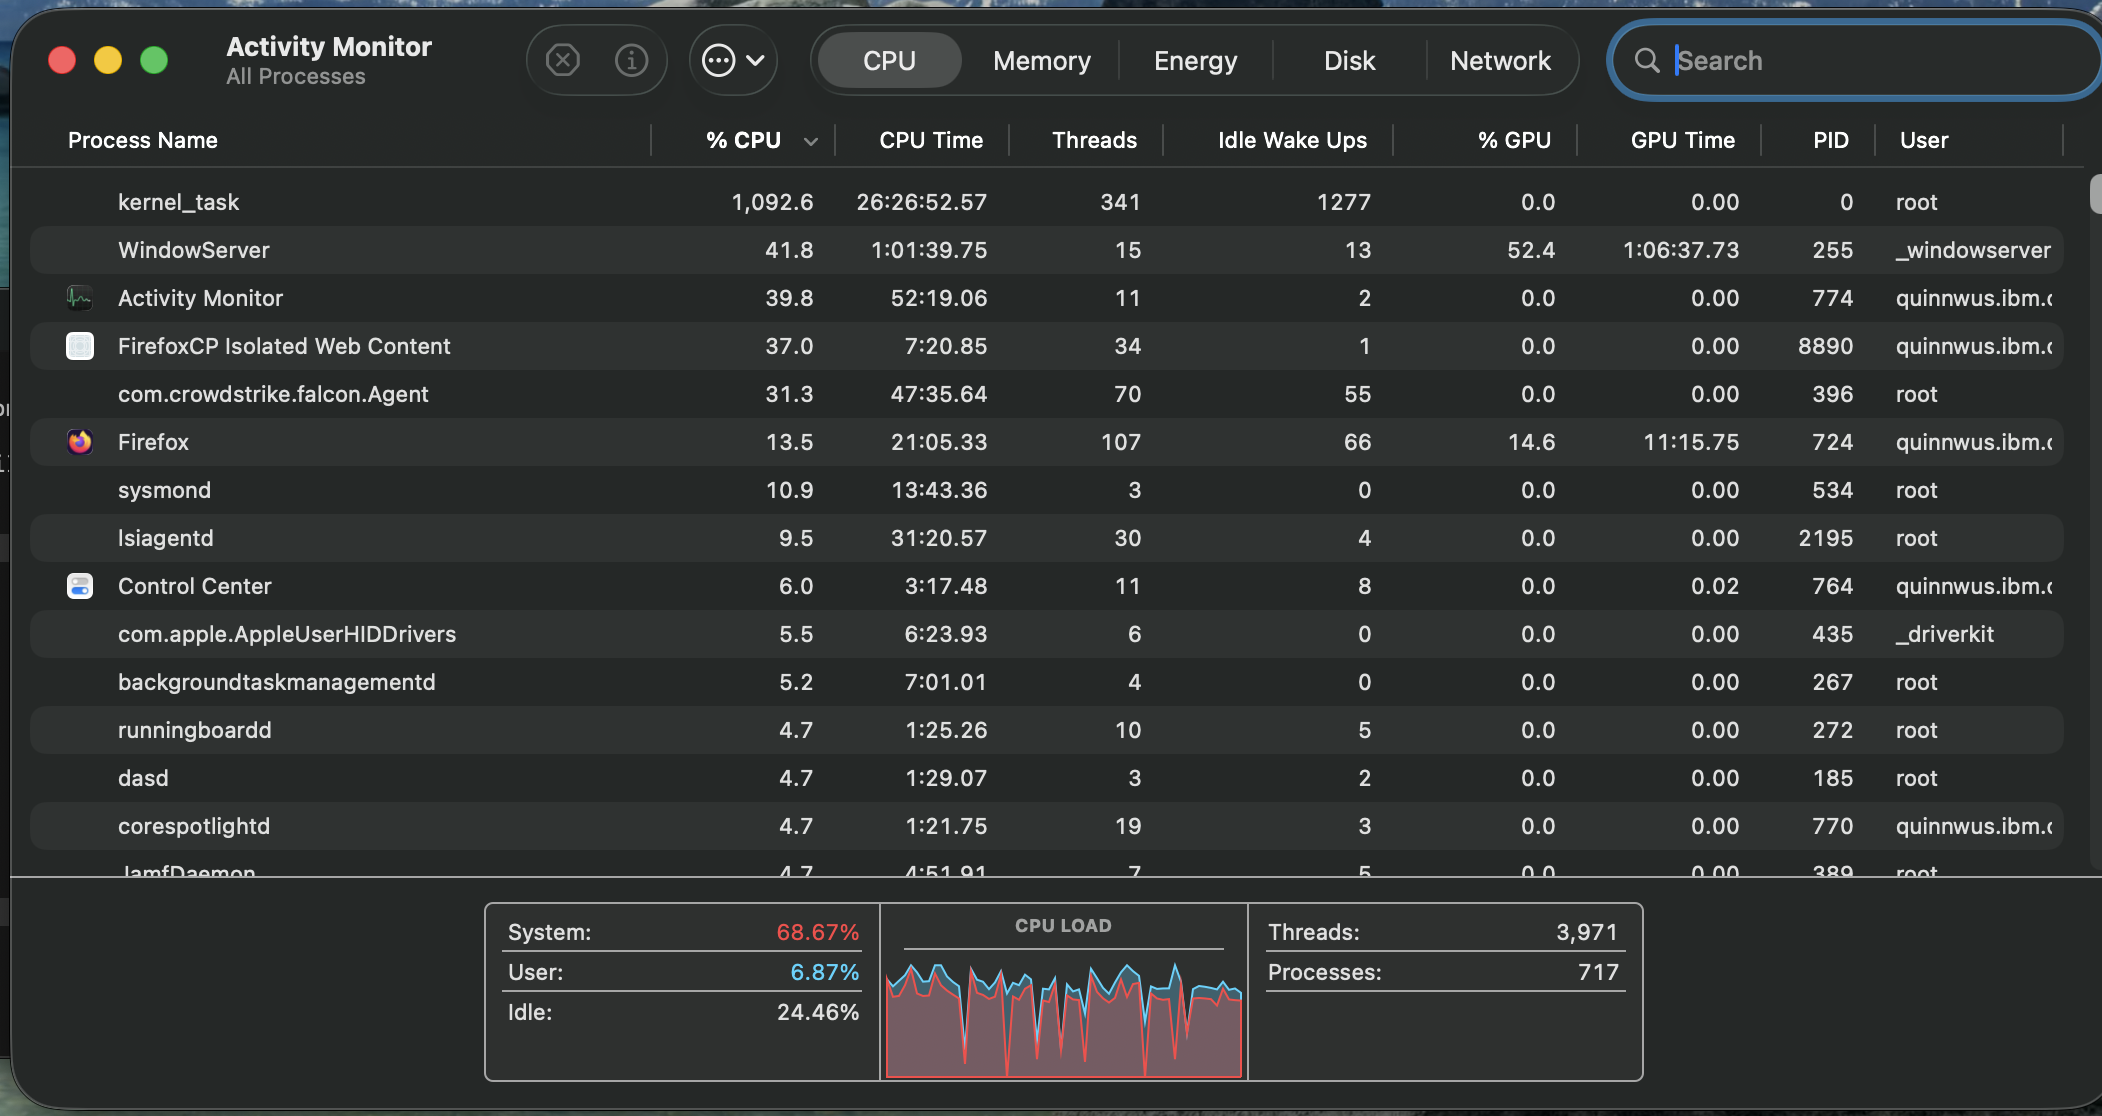2102x1116 pixels.
Task: Sort by the Process Name column header
Action: coord(143,140)
